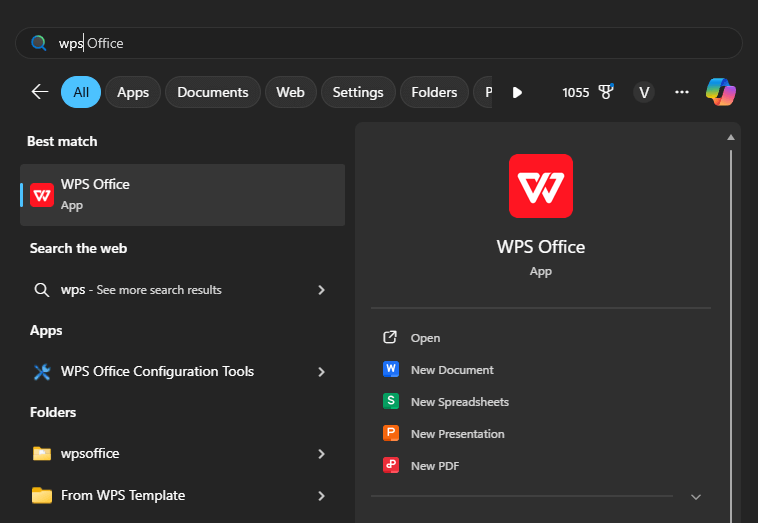Click the wpsoffice folder icon
The height and width of the screenshot is (523, 758).
[42, 453]
